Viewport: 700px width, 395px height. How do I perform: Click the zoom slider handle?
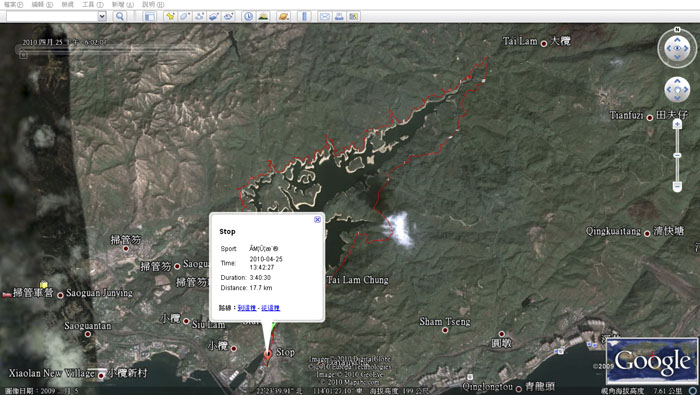click(x=677, y=155)
